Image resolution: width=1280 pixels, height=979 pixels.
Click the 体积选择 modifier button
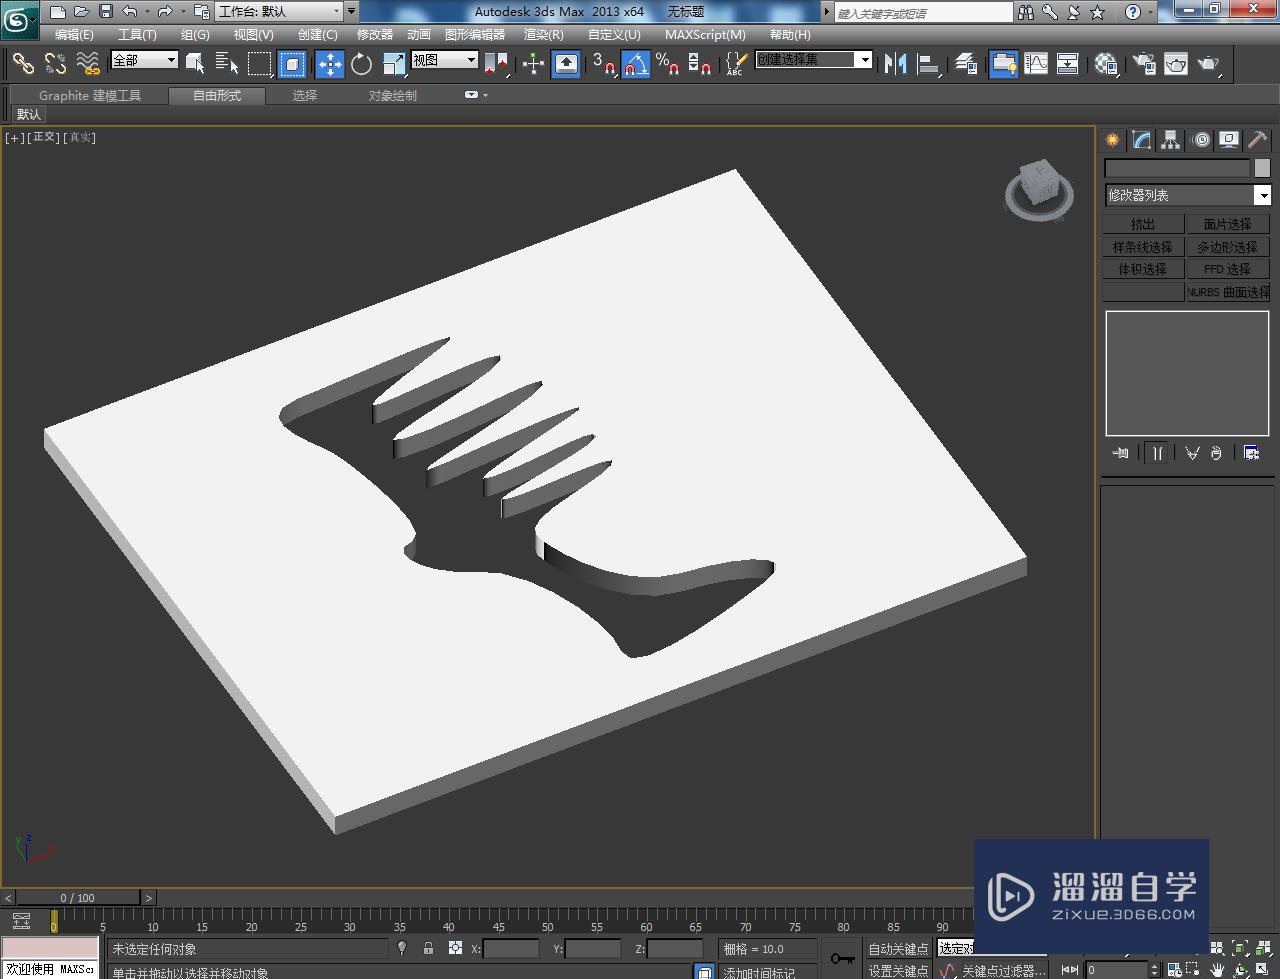coord(1143,269)
